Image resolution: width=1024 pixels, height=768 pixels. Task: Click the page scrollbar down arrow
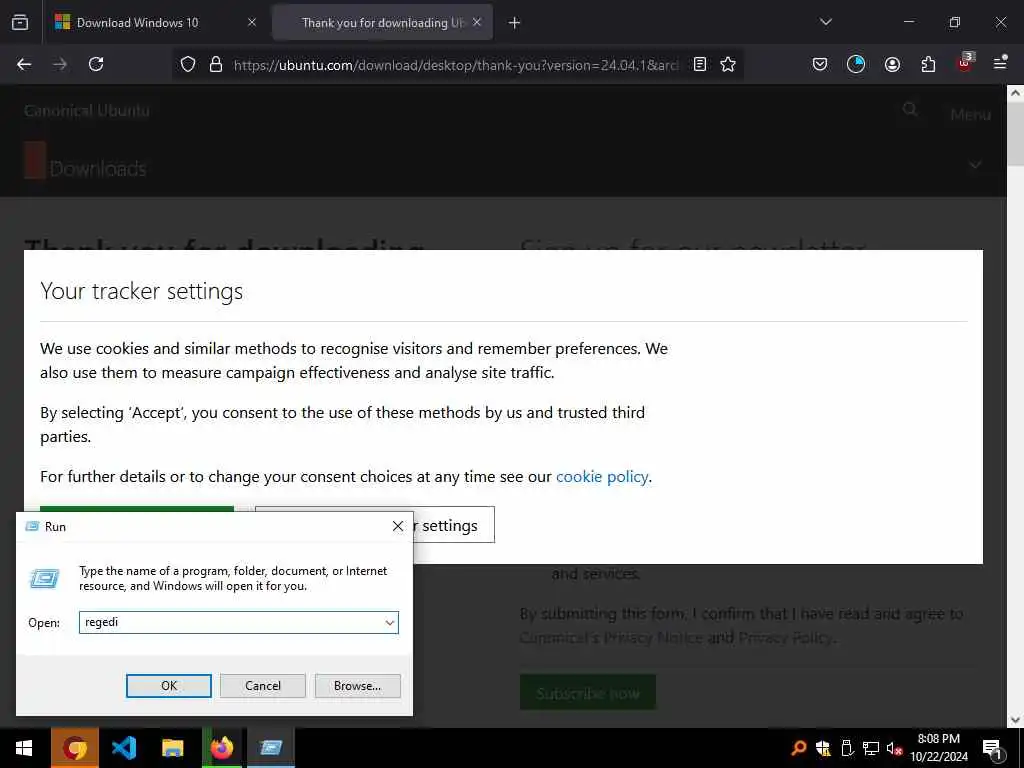1016,720
